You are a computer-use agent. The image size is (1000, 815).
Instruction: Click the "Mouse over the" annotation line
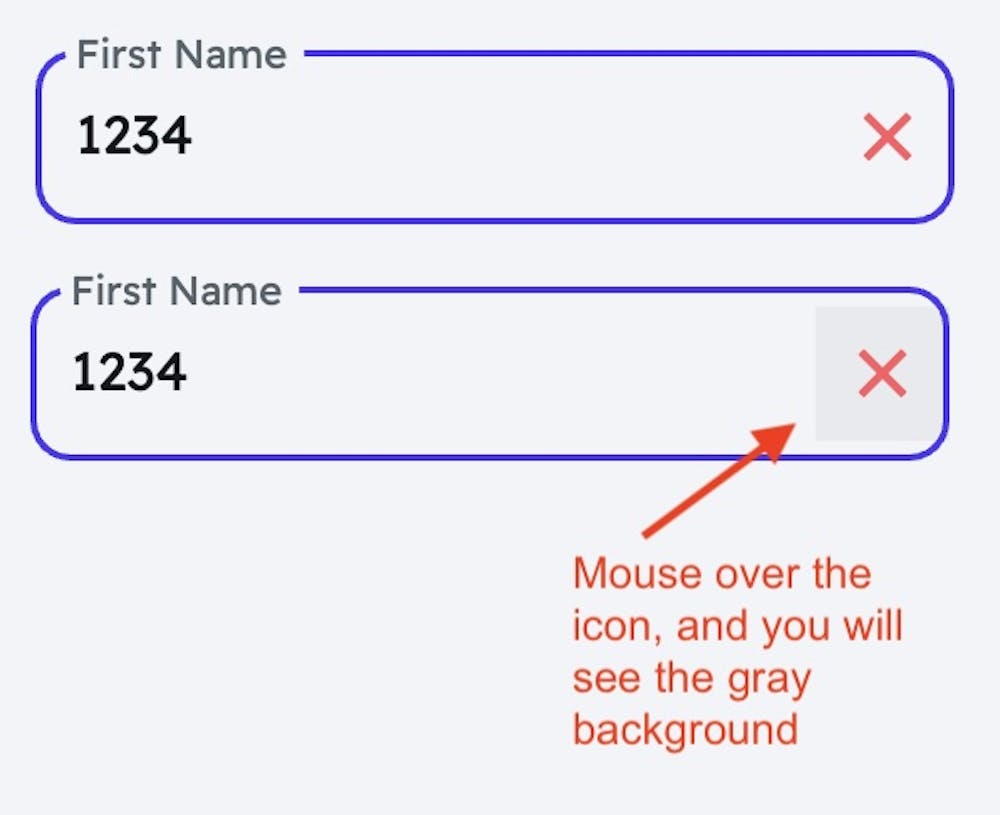click(721, 574)
